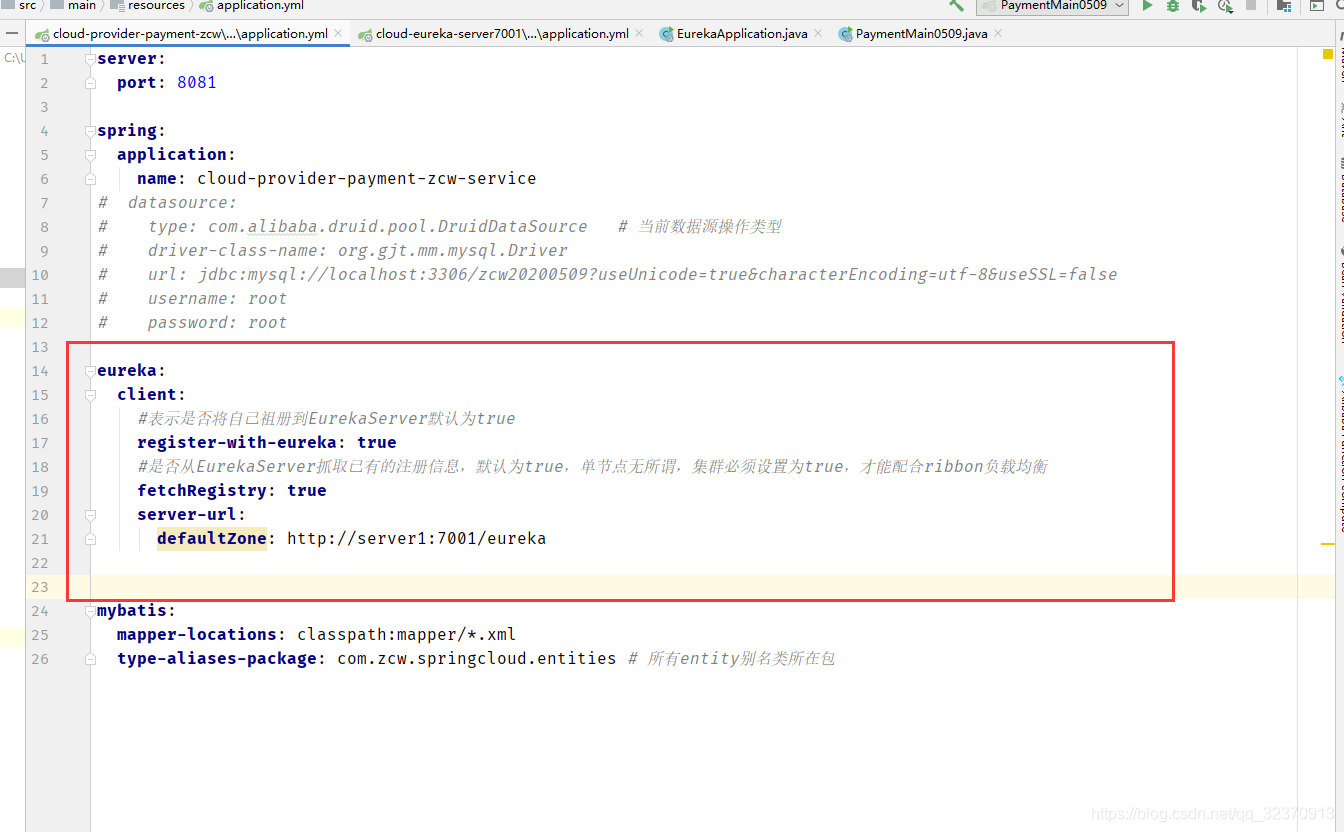Start debugging with the bug icon
The image size is (1344, 832).
[x=1173, y=5]
